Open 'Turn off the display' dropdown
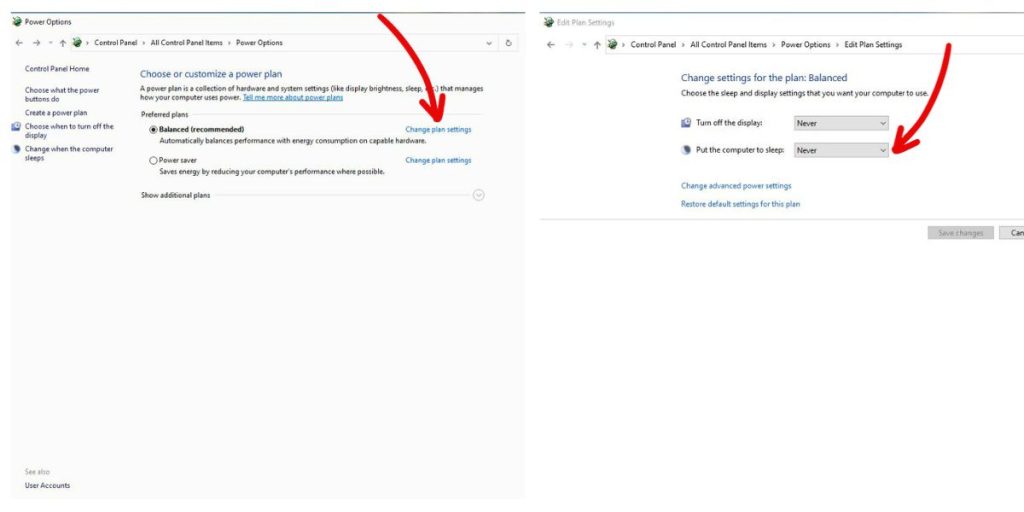Screen dimensions: 1024x512 (x=841, y=123)
